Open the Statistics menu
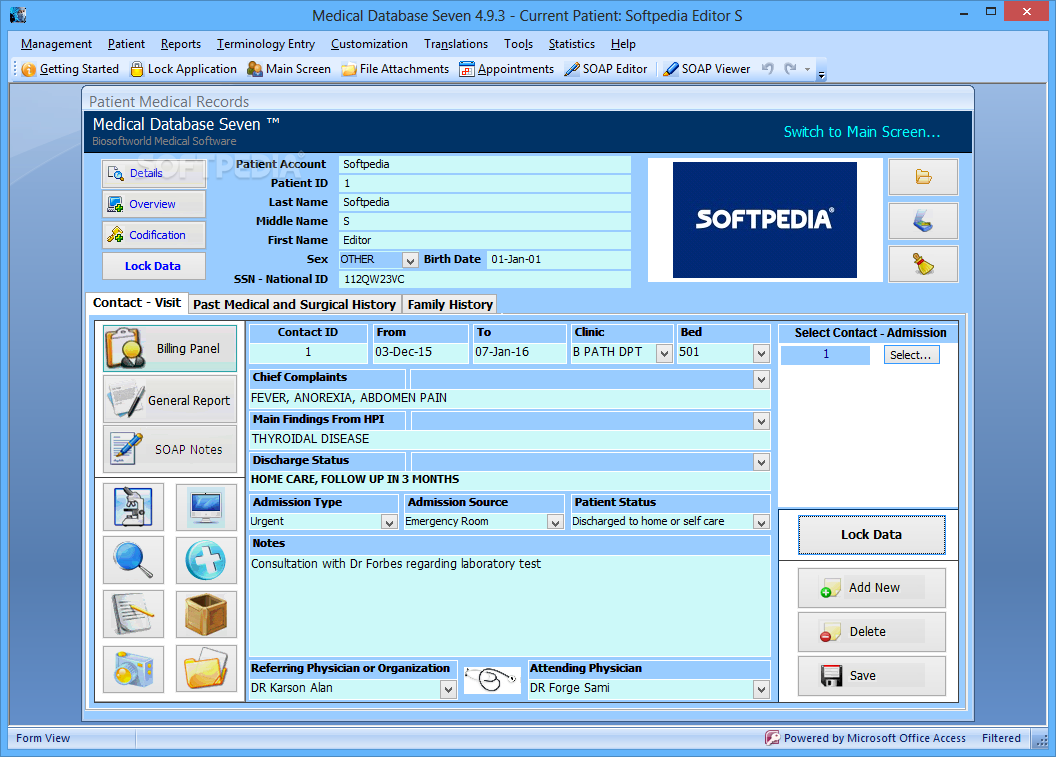 [572, 44]
